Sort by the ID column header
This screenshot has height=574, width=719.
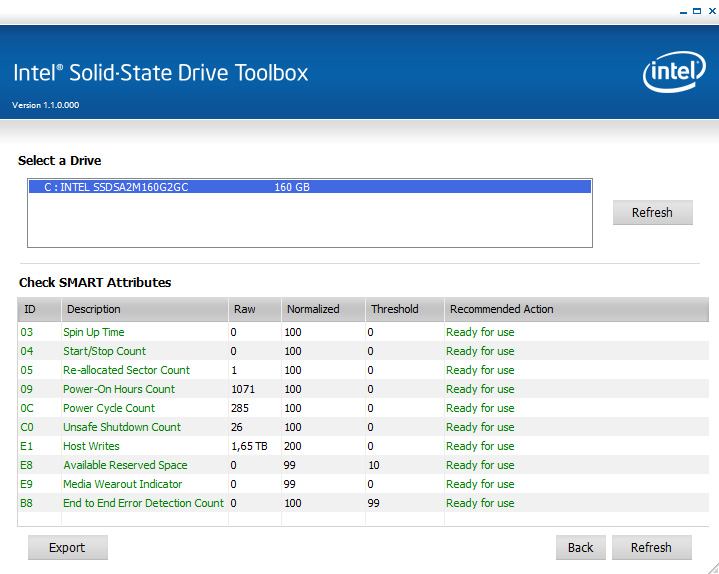pos(38,309)
